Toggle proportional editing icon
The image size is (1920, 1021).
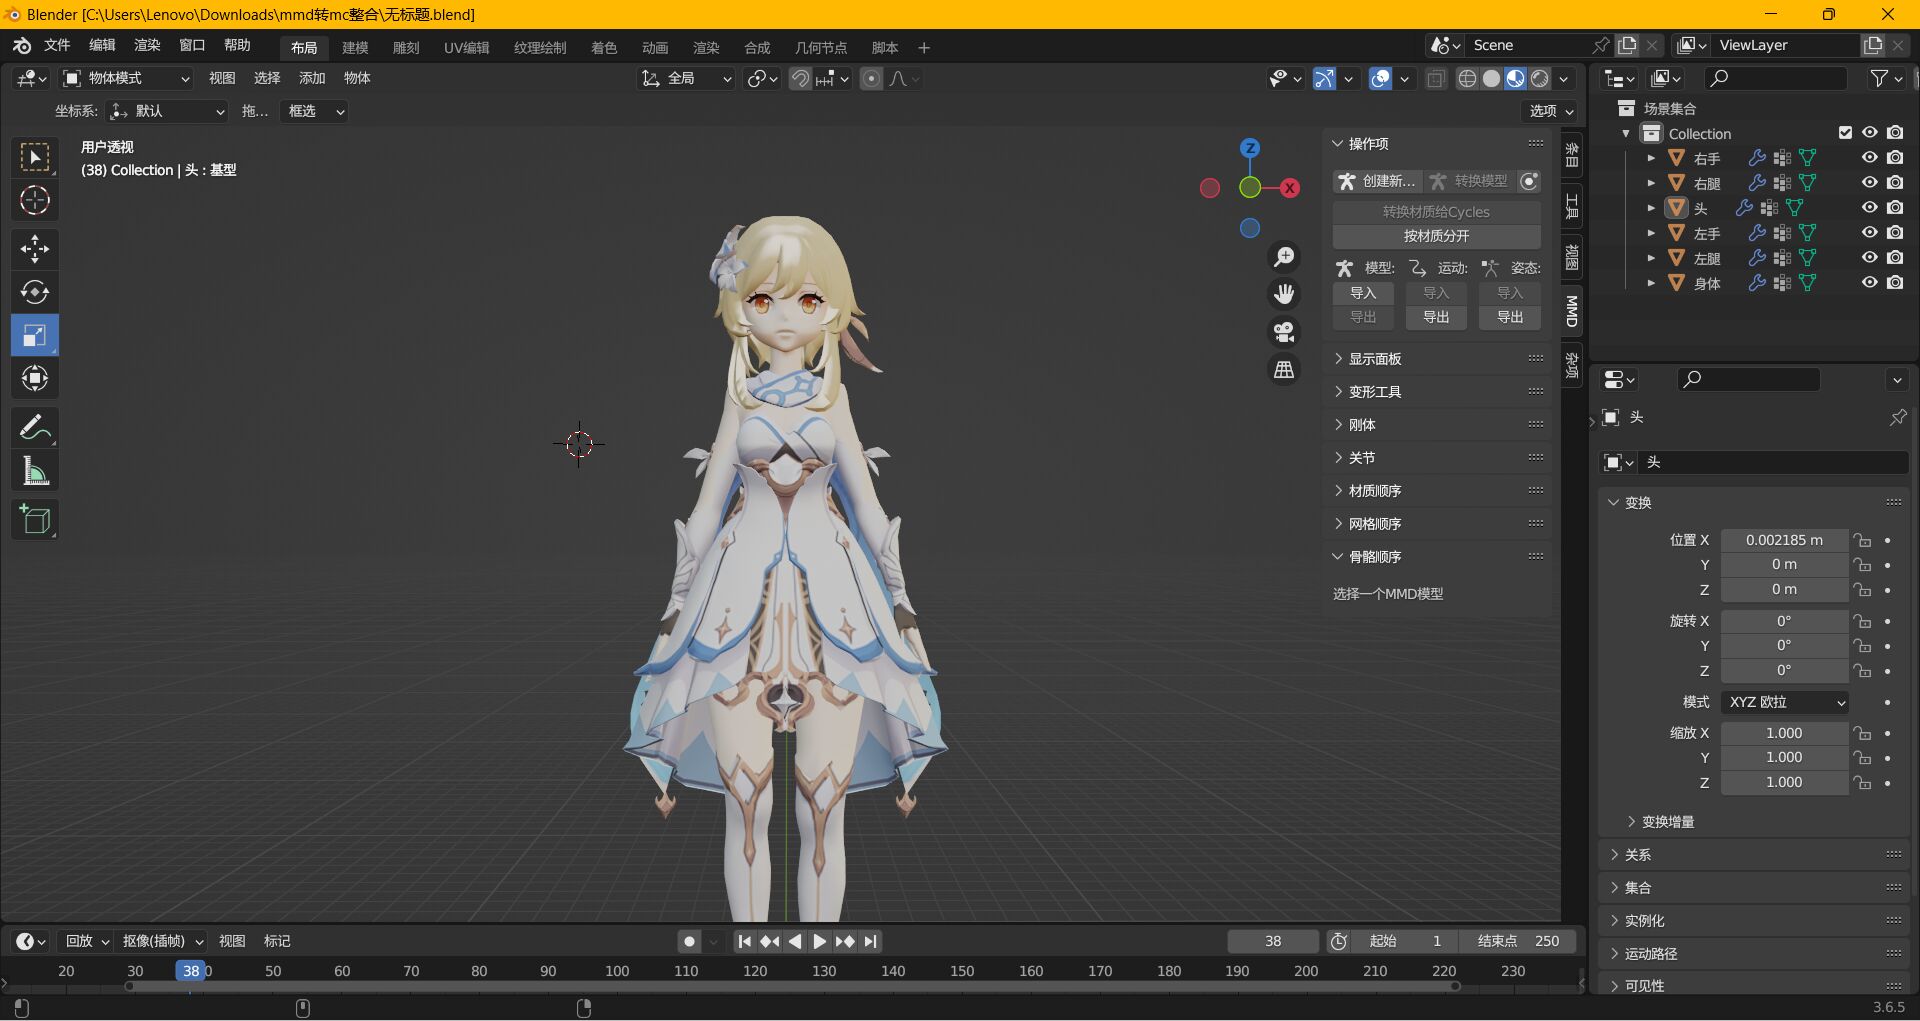(x=872, y=79)
